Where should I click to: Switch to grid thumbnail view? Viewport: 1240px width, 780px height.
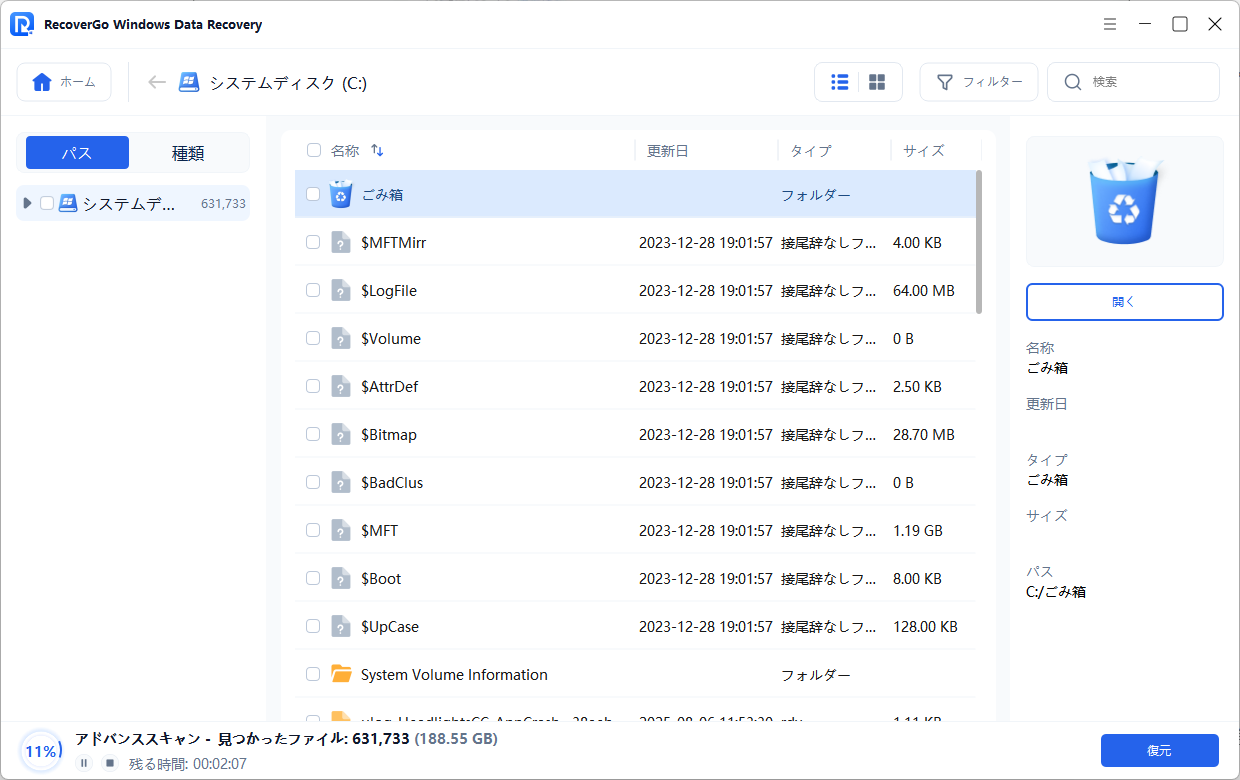[x=877, y=83]
